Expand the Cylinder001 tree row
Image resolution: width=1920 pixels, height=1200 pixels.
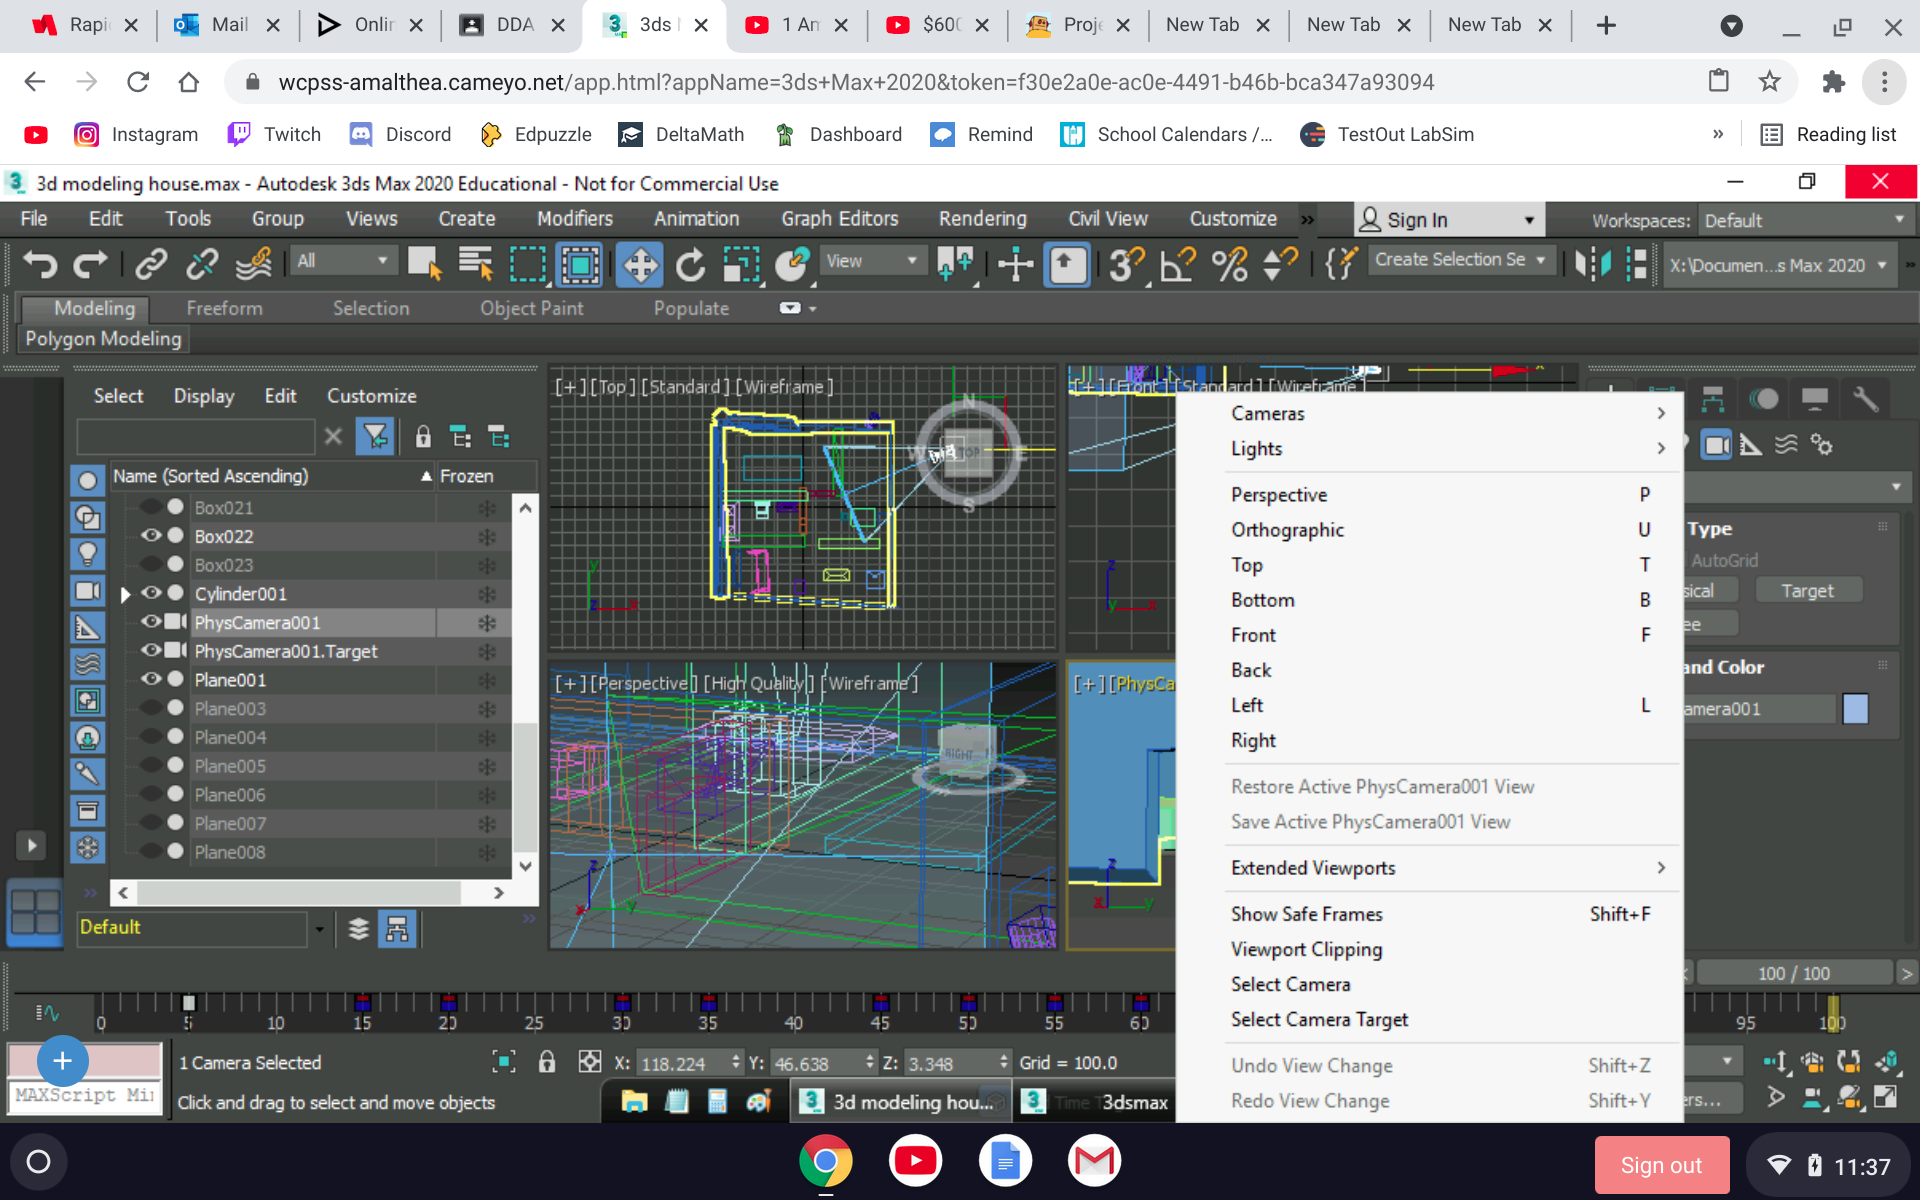click(x=125, y=594)
